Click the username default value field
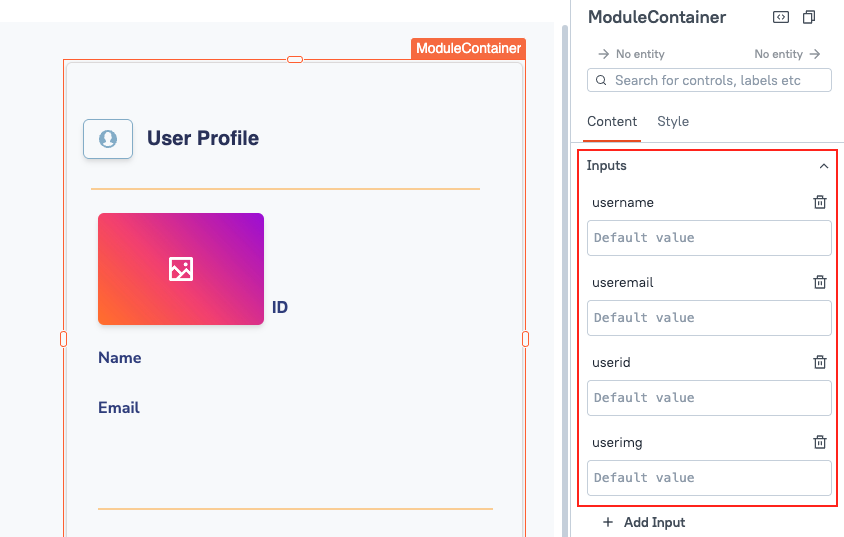844x537 pixels. [x=709, y=238]
